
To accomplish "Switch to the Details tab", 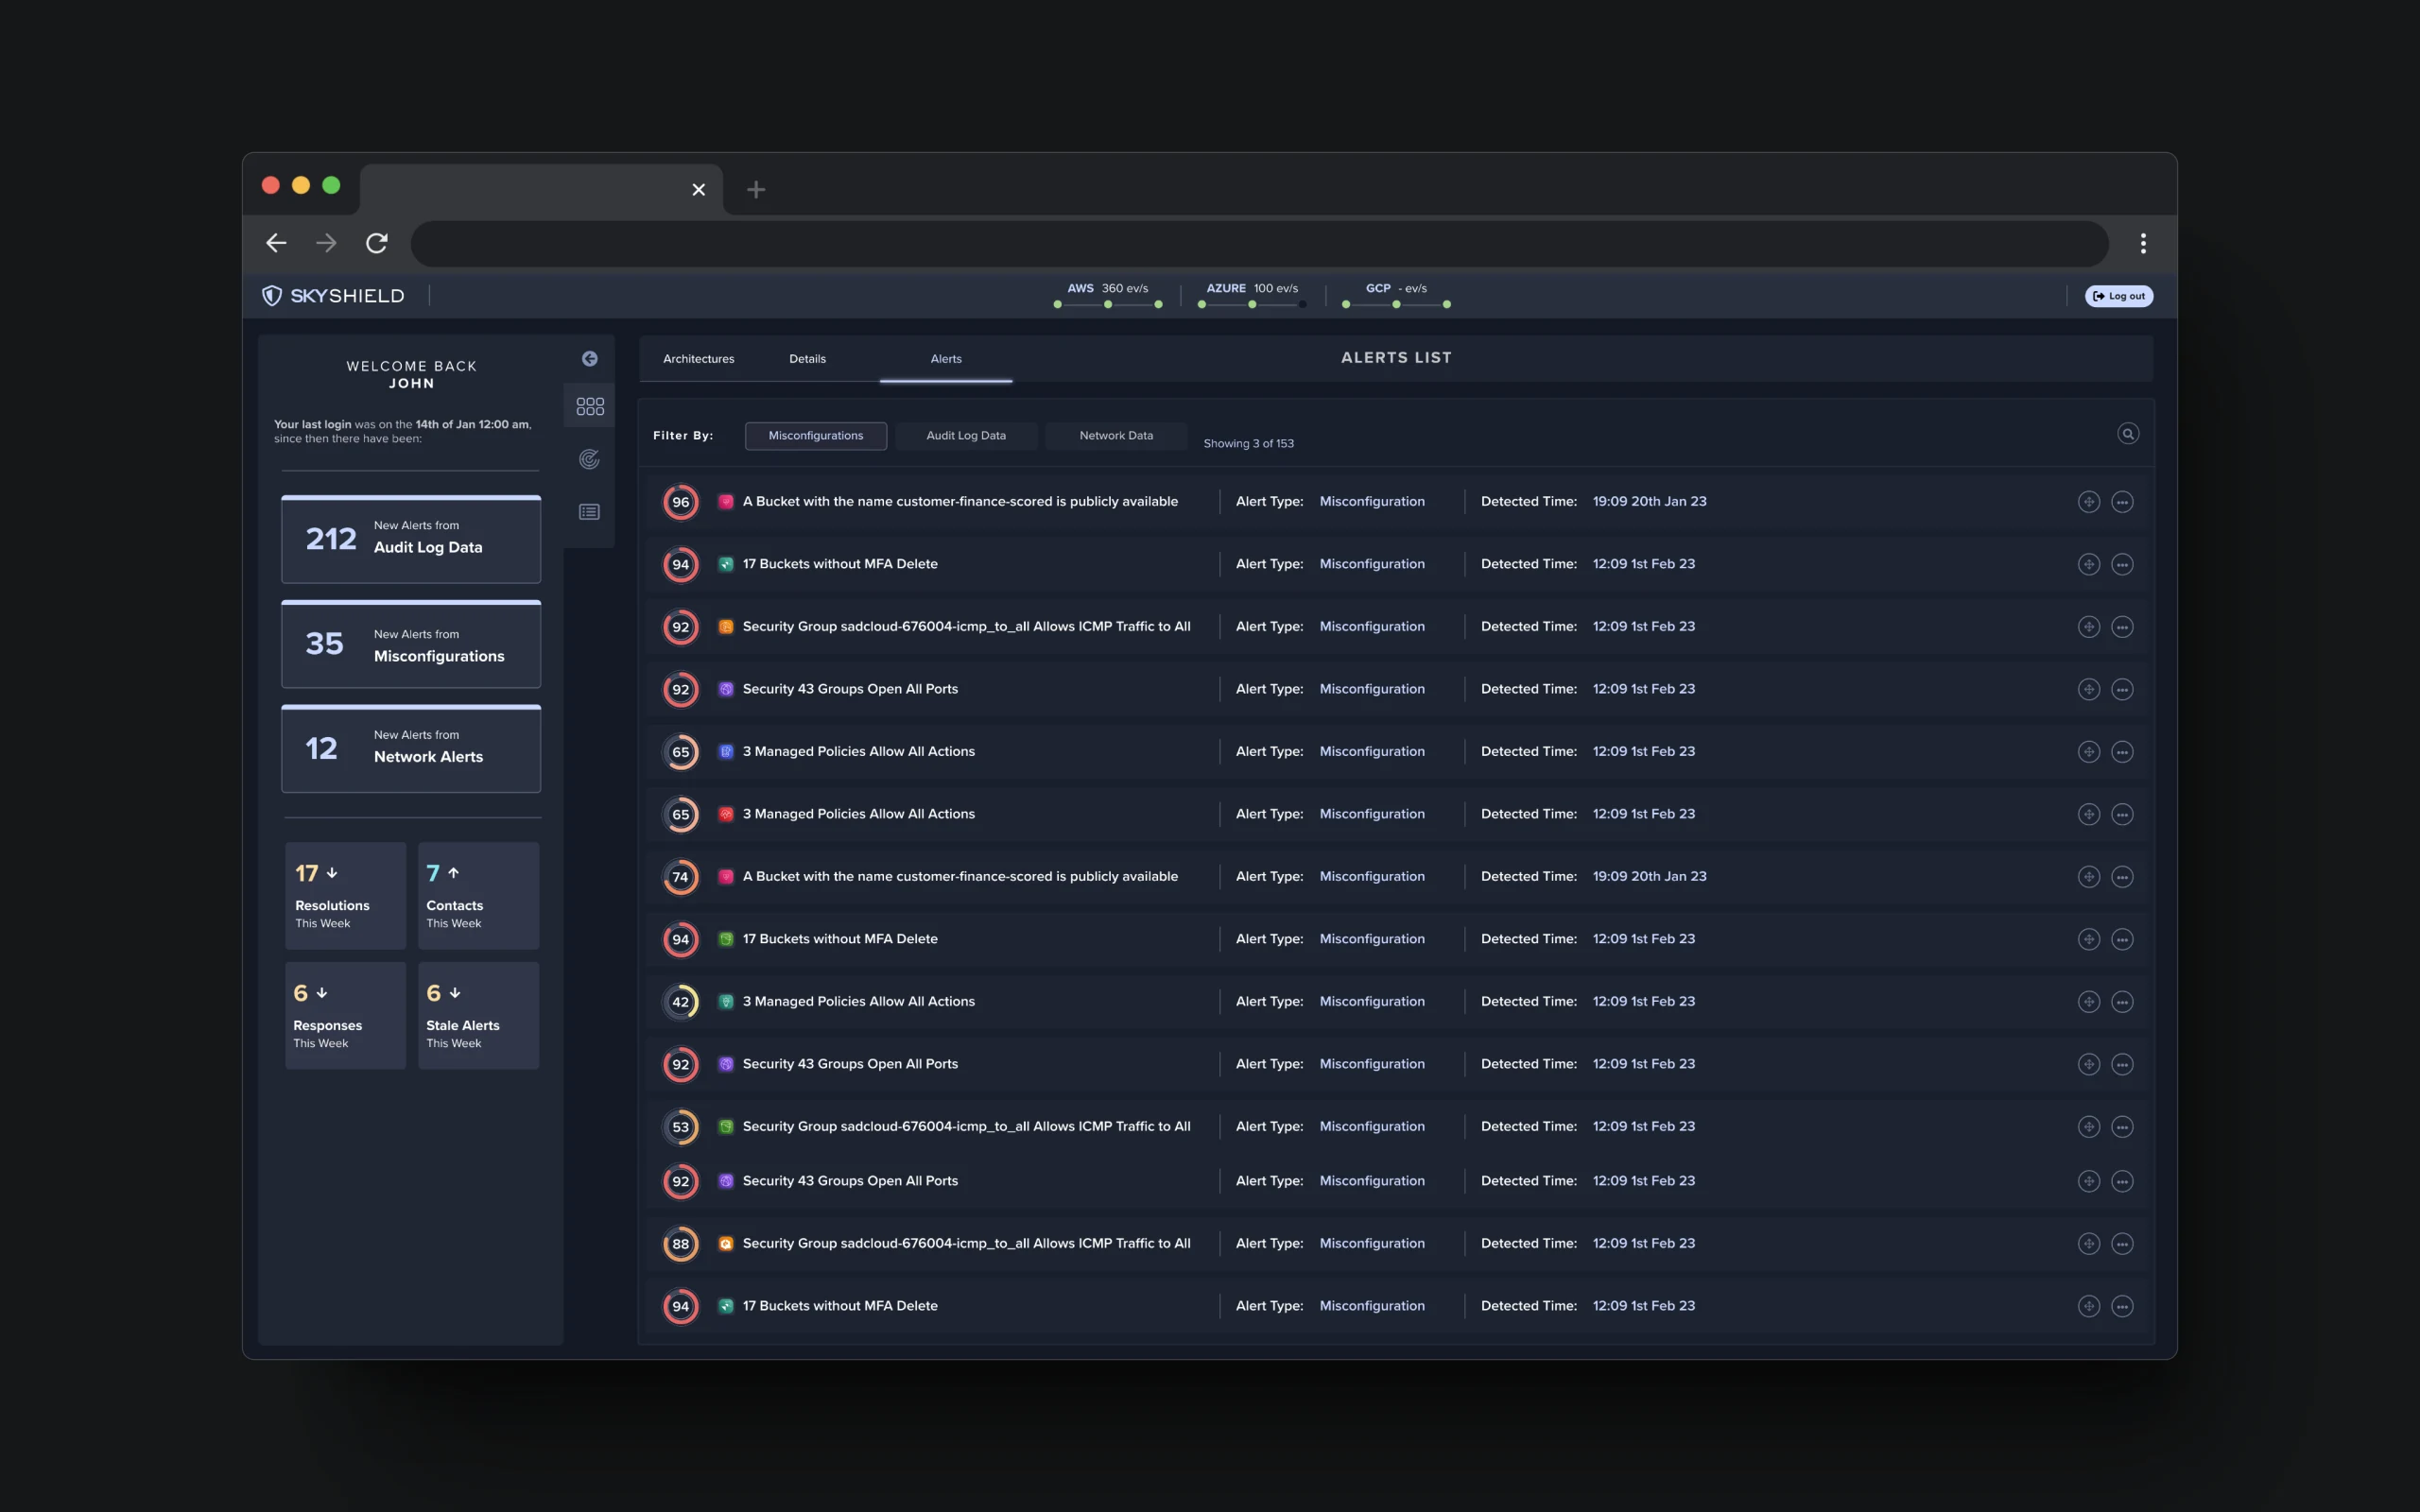I will (x=807, y=359).
